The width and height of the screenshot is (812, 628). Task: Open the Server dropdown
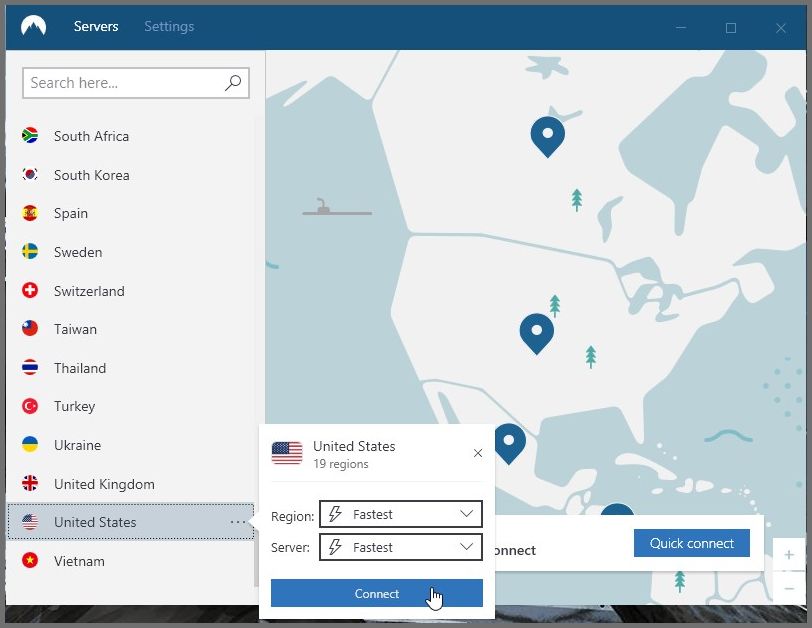(401, 547)
